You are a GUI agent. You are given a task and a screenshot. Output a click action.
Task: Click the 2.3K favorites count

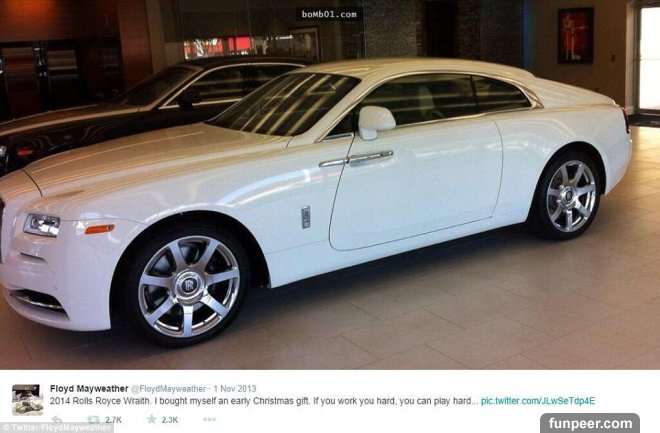(x=170, y=420)
